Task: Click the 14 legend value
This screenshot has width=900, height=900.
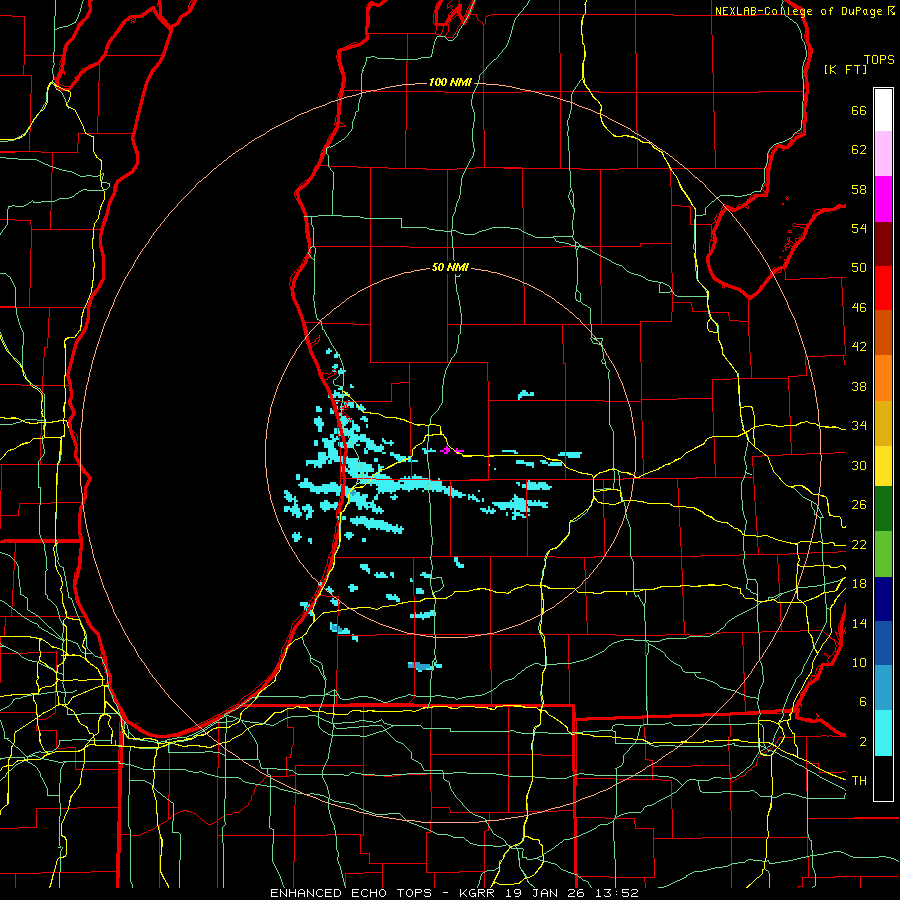Action: click(x=859, y=623)
